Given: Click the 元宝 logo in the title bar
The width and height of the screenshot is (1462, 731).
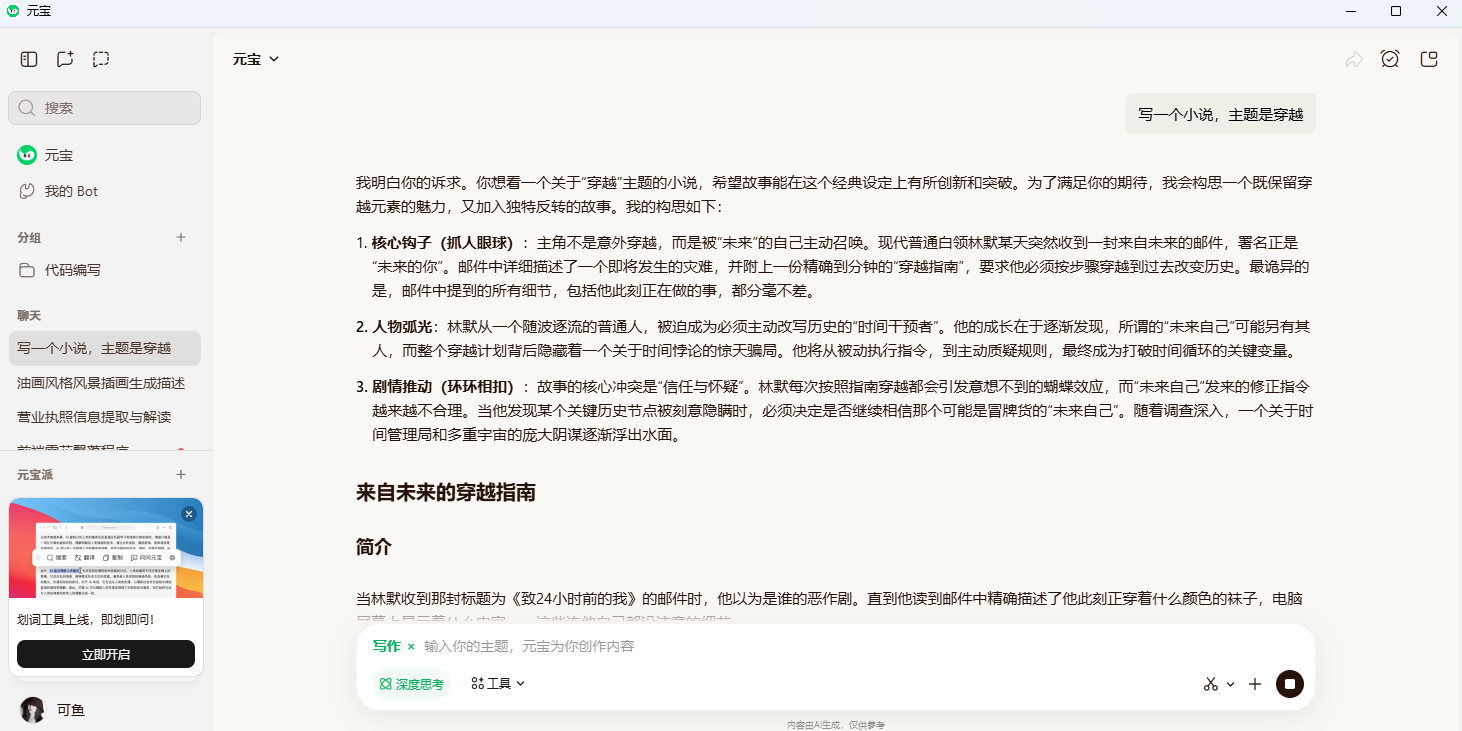Looking at the screenshot, I should pyautogui.click(x=13, y=11).
